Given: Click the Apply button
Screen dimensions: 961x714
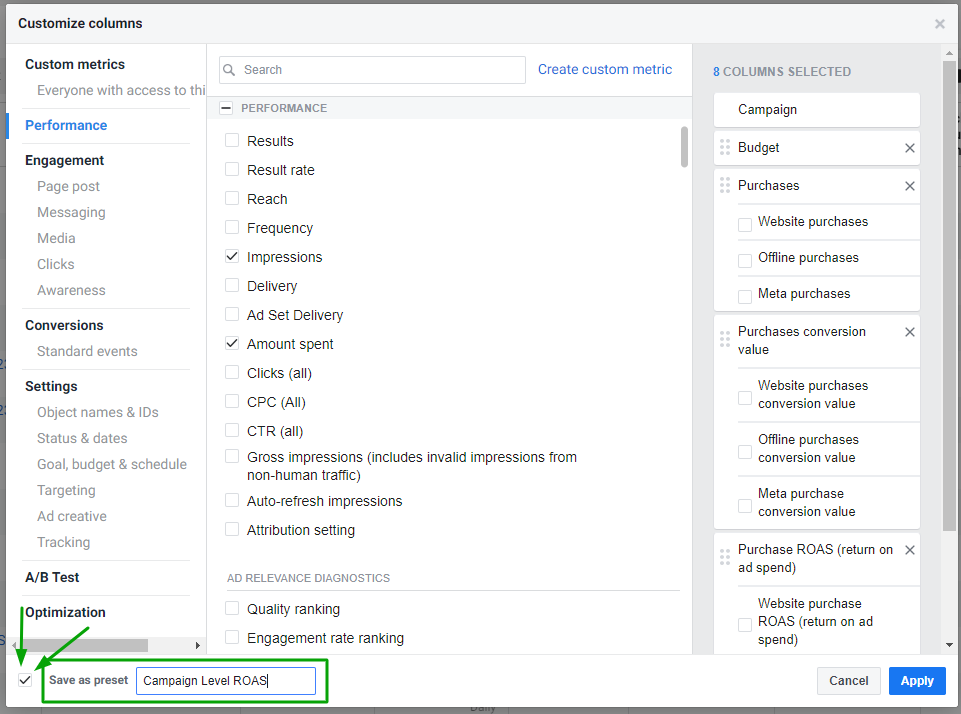Looking at the screenshot, I should pyautogui.click(x=916, y=681).
